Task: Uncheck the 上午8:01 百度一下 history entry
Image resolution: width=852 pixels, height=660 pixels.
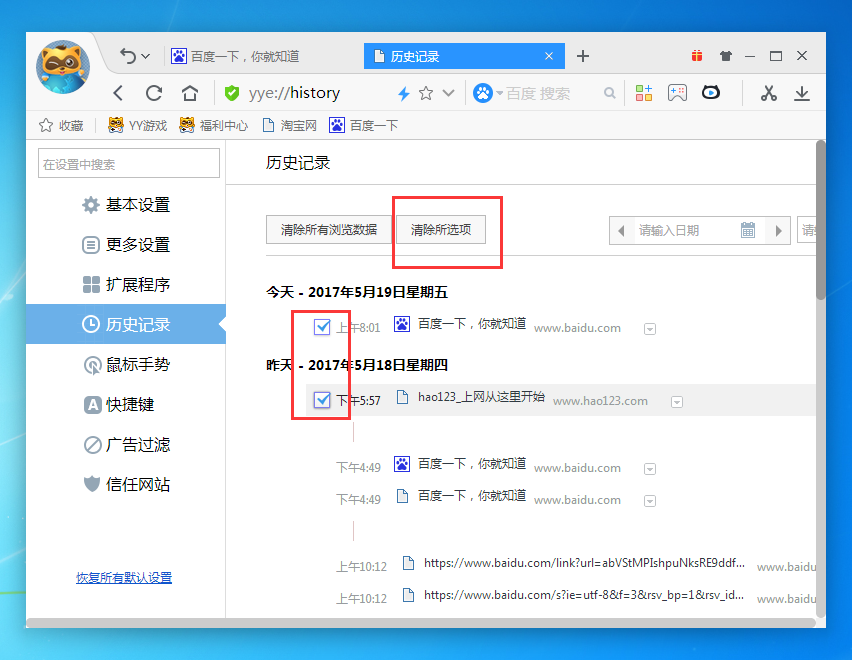Action: coord(322,326)
